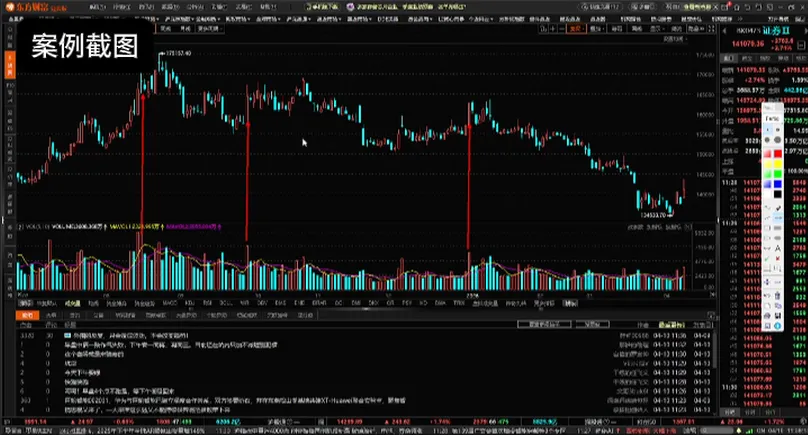Screen dimensions: 808x435
Task: Select the translucent red highlighter swatch
Action: 767,154
